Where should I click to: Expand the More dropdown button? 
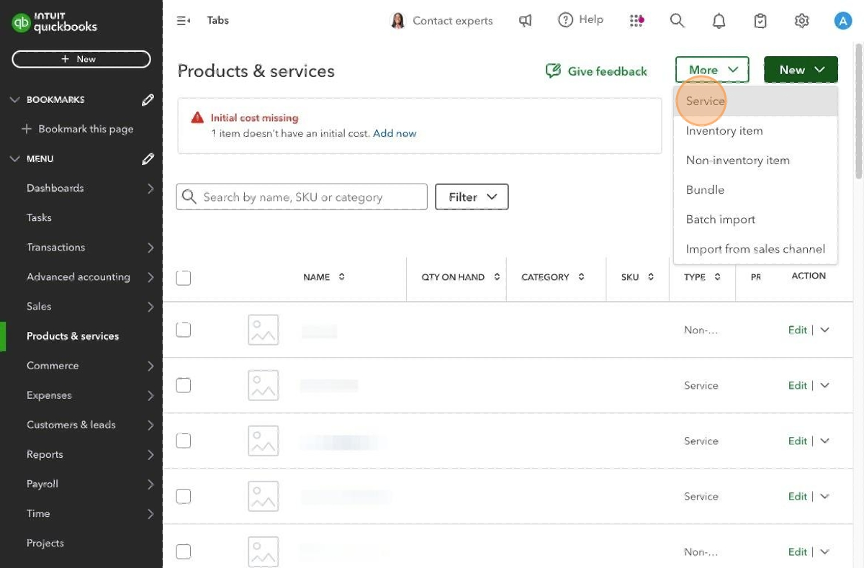pos(711,70)
